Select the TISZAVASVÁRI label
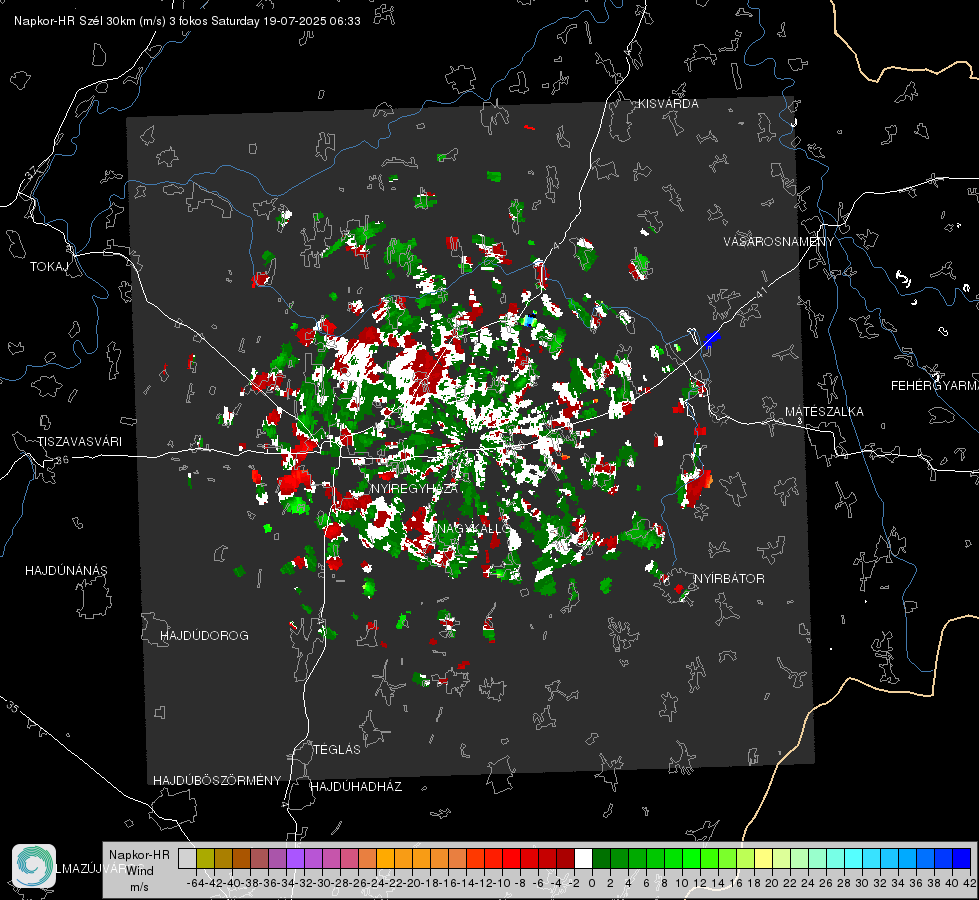Screen dimensions: 979x900 point(80,442)
